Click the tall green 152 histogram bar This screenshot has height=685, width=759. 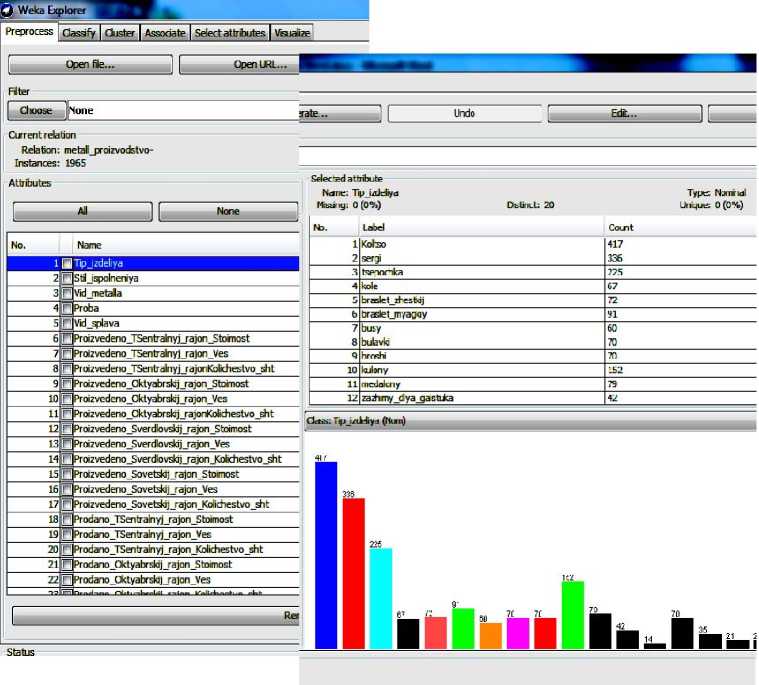pos(573,615)
